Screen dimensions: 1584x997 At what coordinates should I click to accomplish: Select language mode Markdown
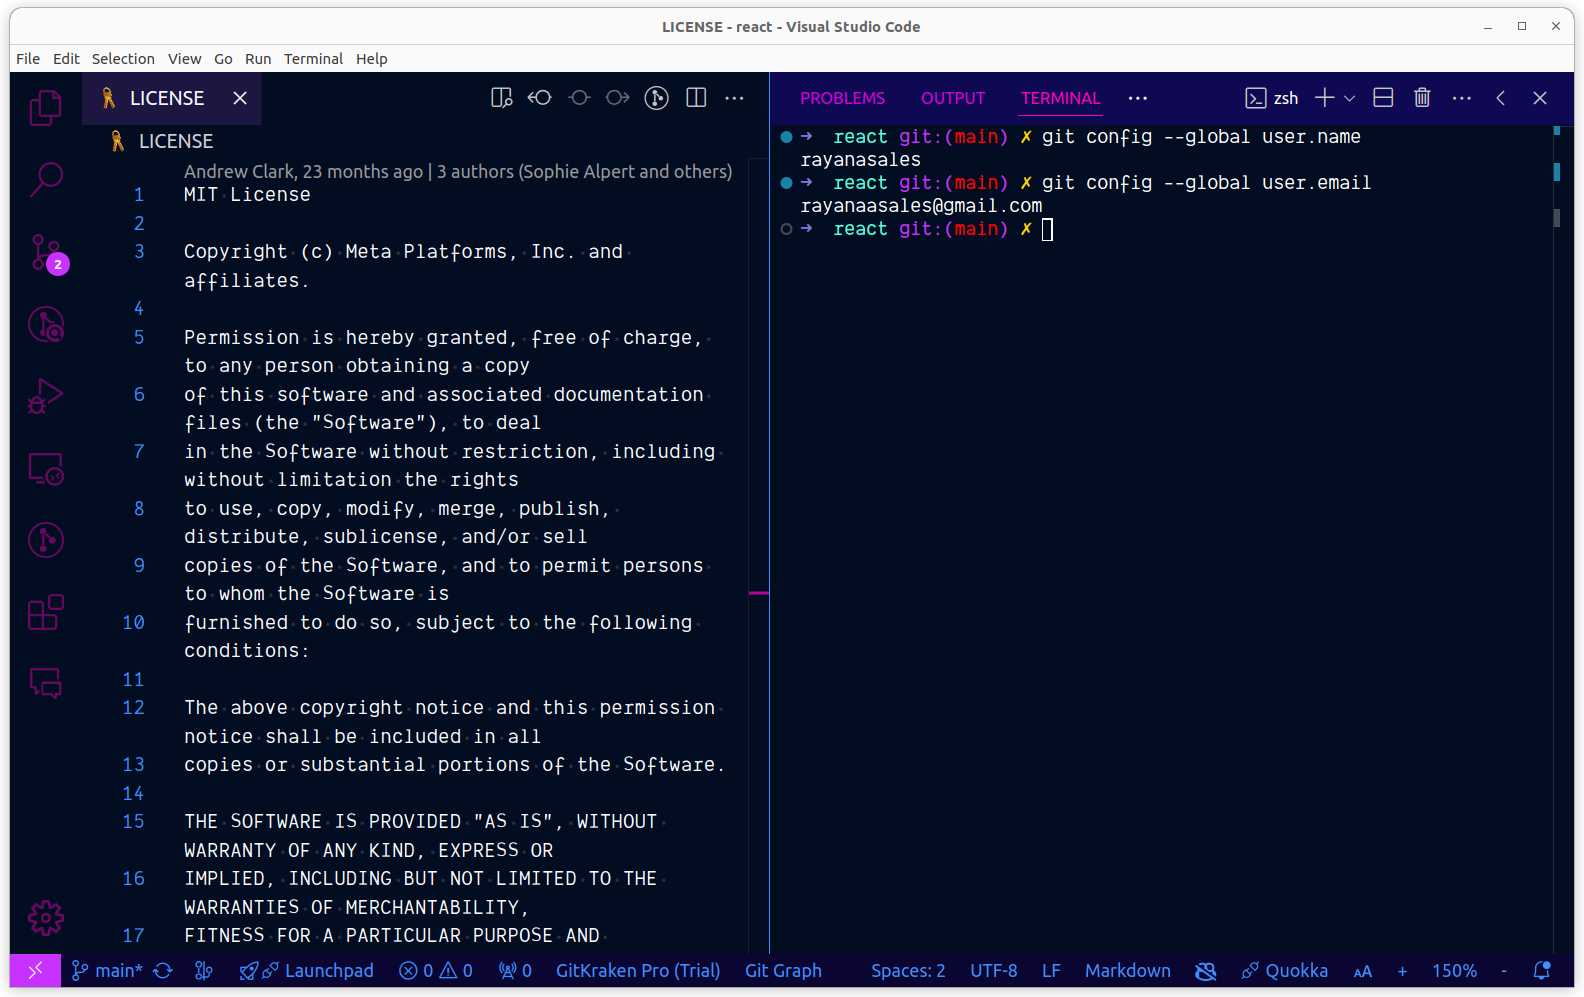click(x=1128, y=970)
